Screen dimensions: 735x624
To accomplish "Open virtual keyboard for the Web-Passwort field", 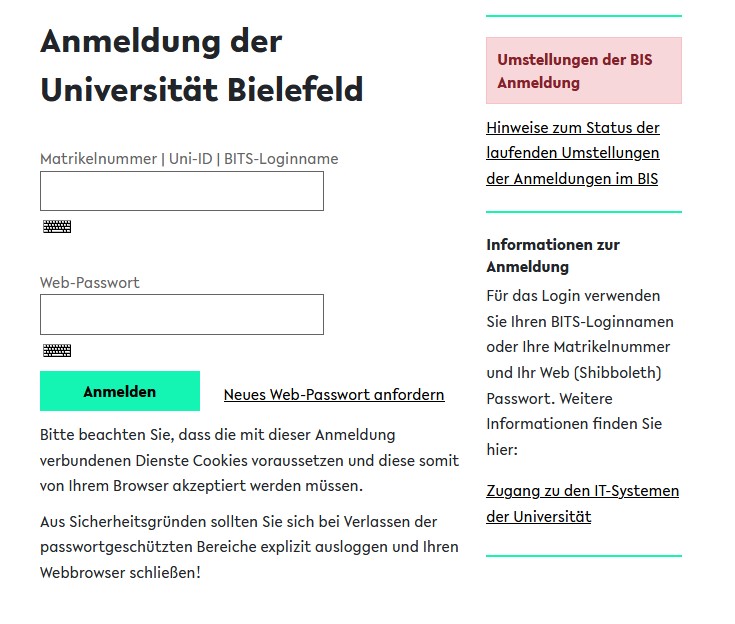I will (57, 351).
